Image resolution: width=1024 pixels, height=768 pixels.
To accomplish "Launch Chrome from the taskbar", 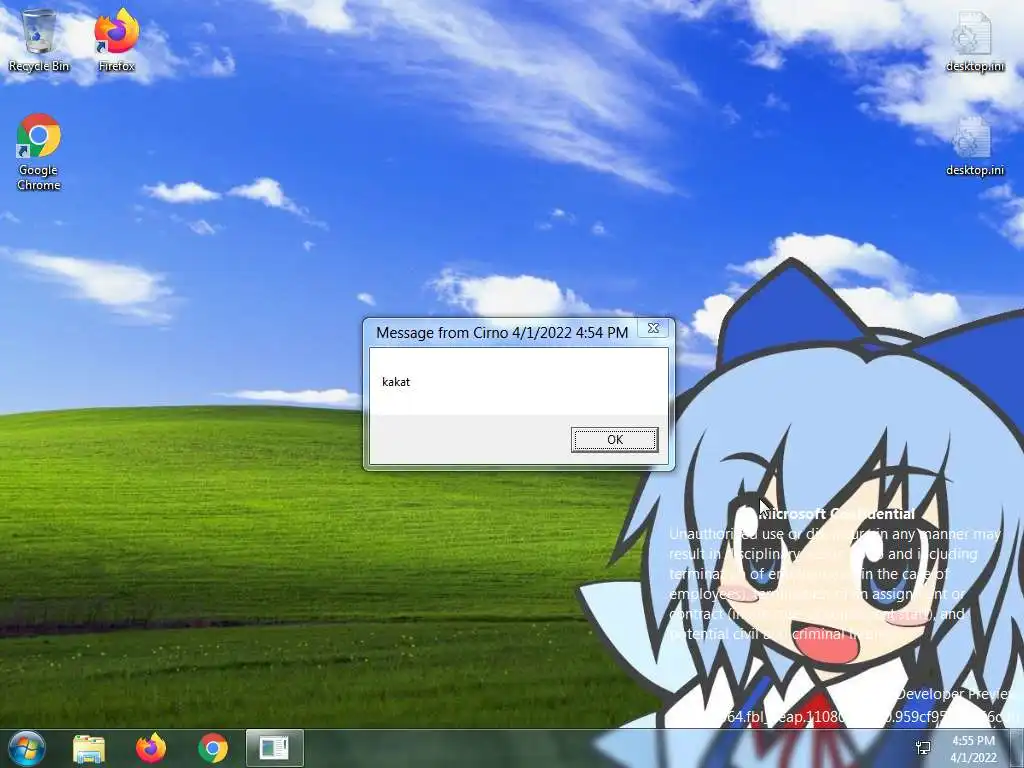I will (213, 748).
